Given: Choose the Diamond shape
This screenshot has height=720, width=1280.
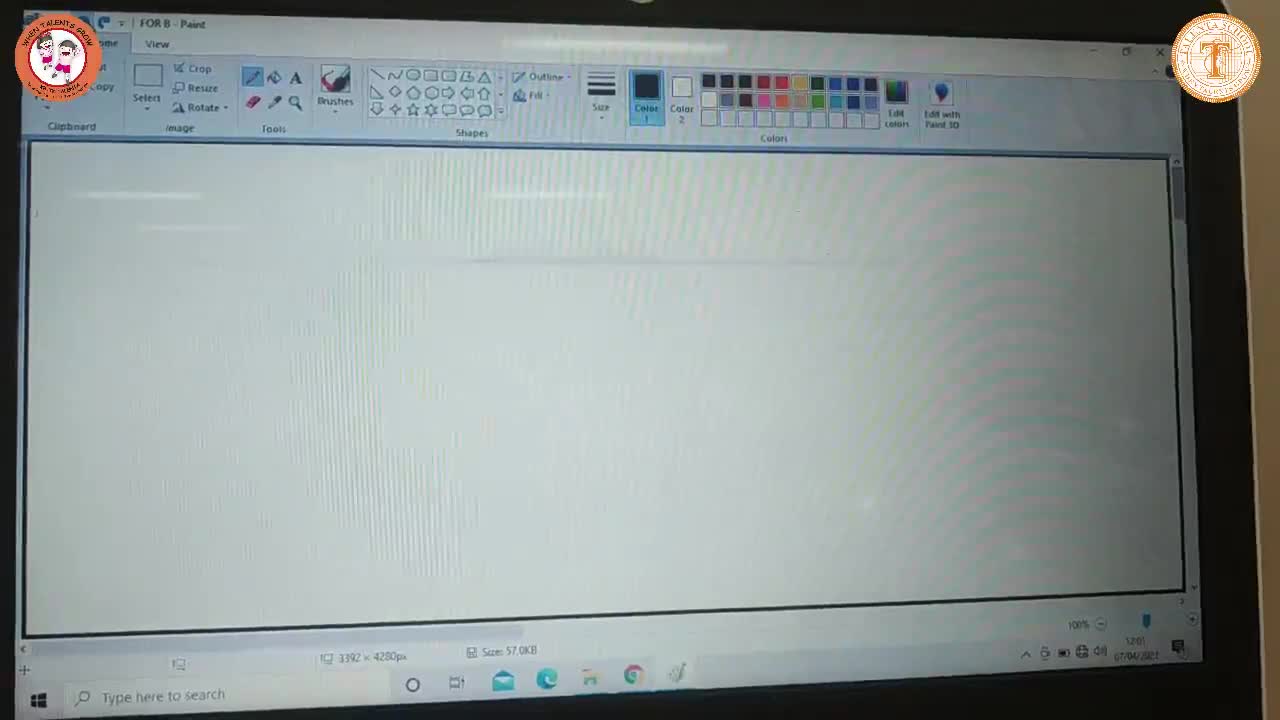Looking at the screenshot, I should (x=395, y=92).
